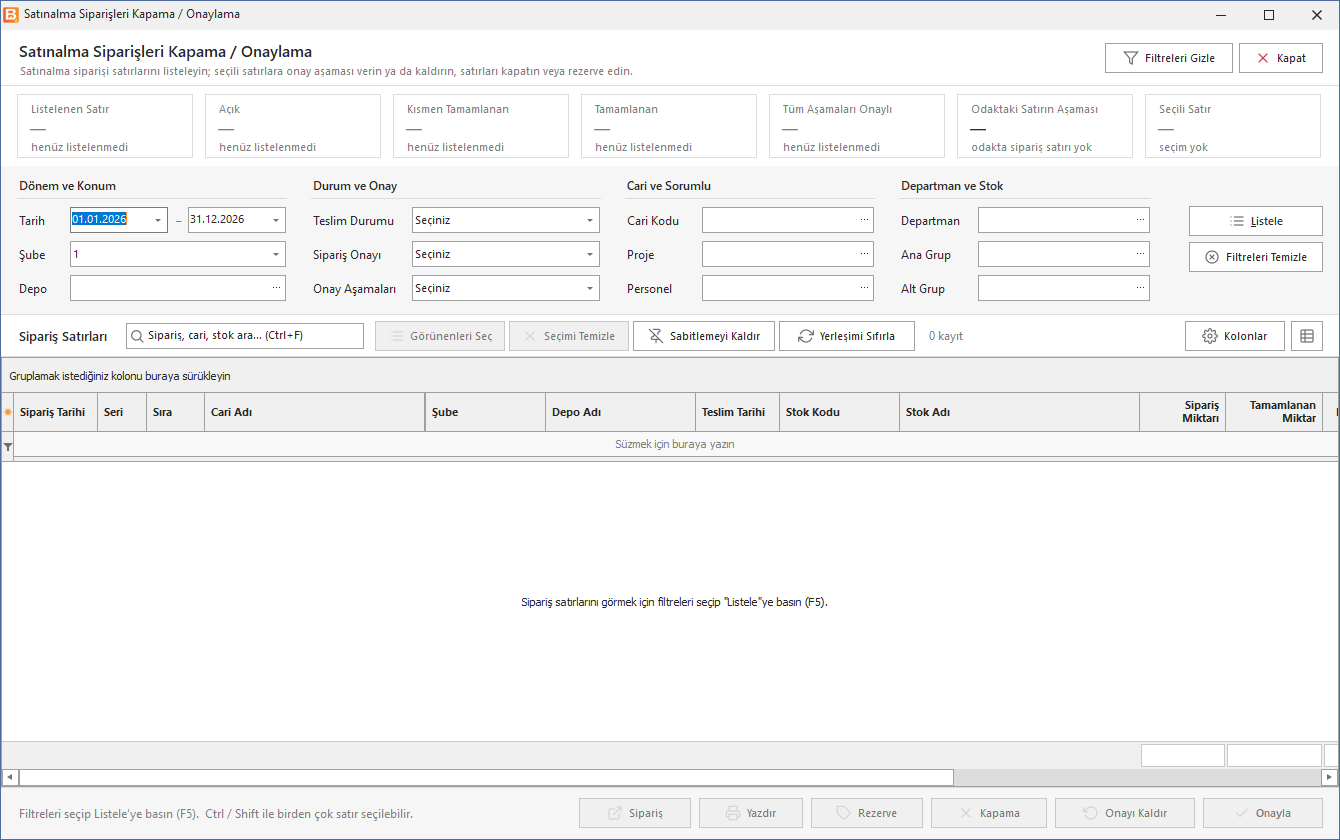The width and height of the screenshot is (1340, 840).
Task: Click the Listele button
Action: click(1256, 221)
